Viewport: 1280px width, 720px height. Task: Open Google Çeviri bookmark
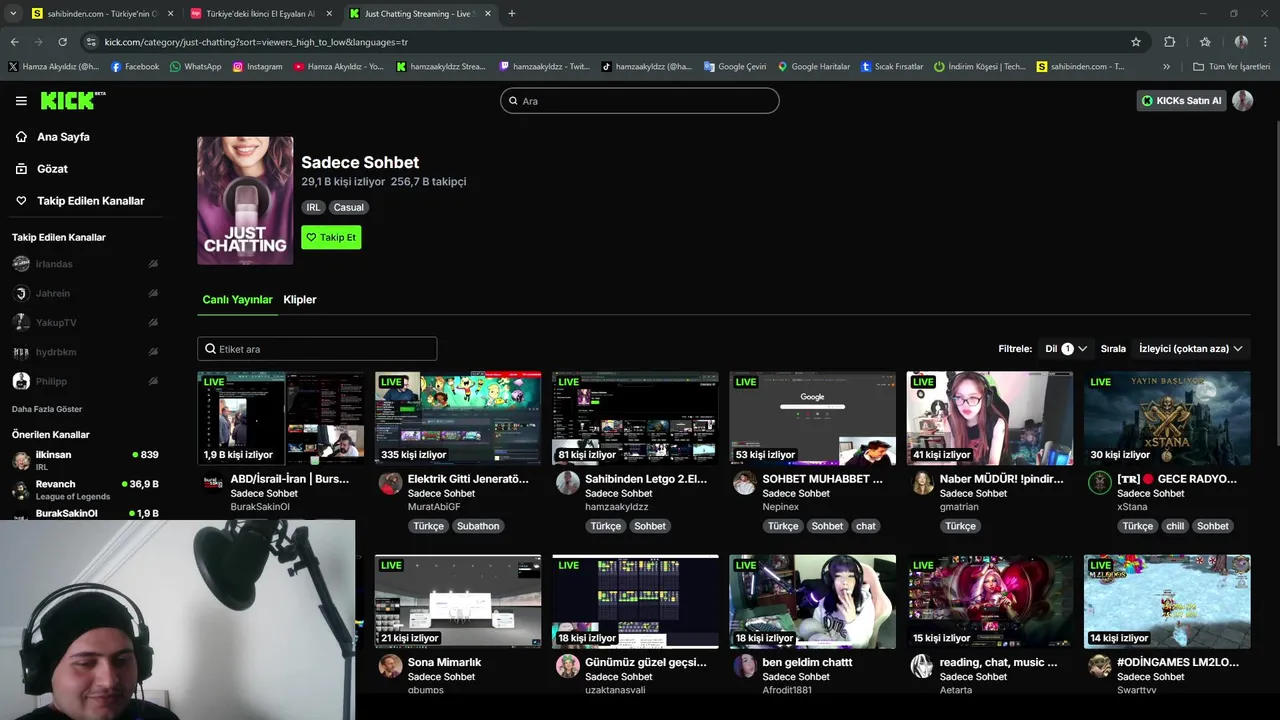(x=735, y=67)
